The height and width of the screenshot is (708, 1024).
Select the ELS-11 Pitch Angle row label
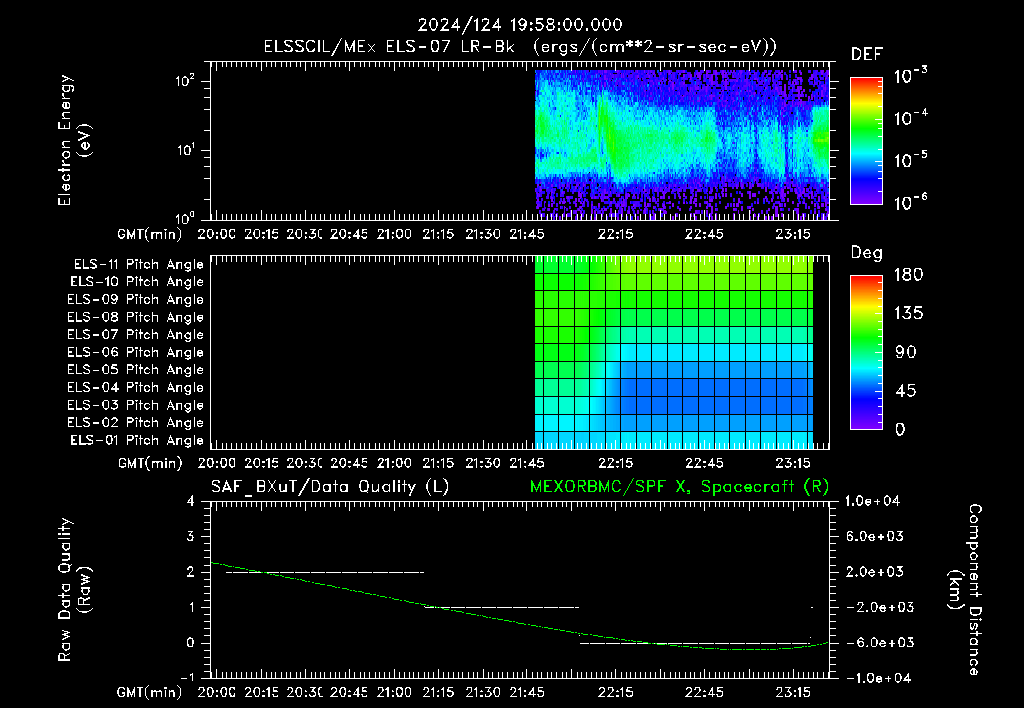pyautogui.click(x=138, y=265)
